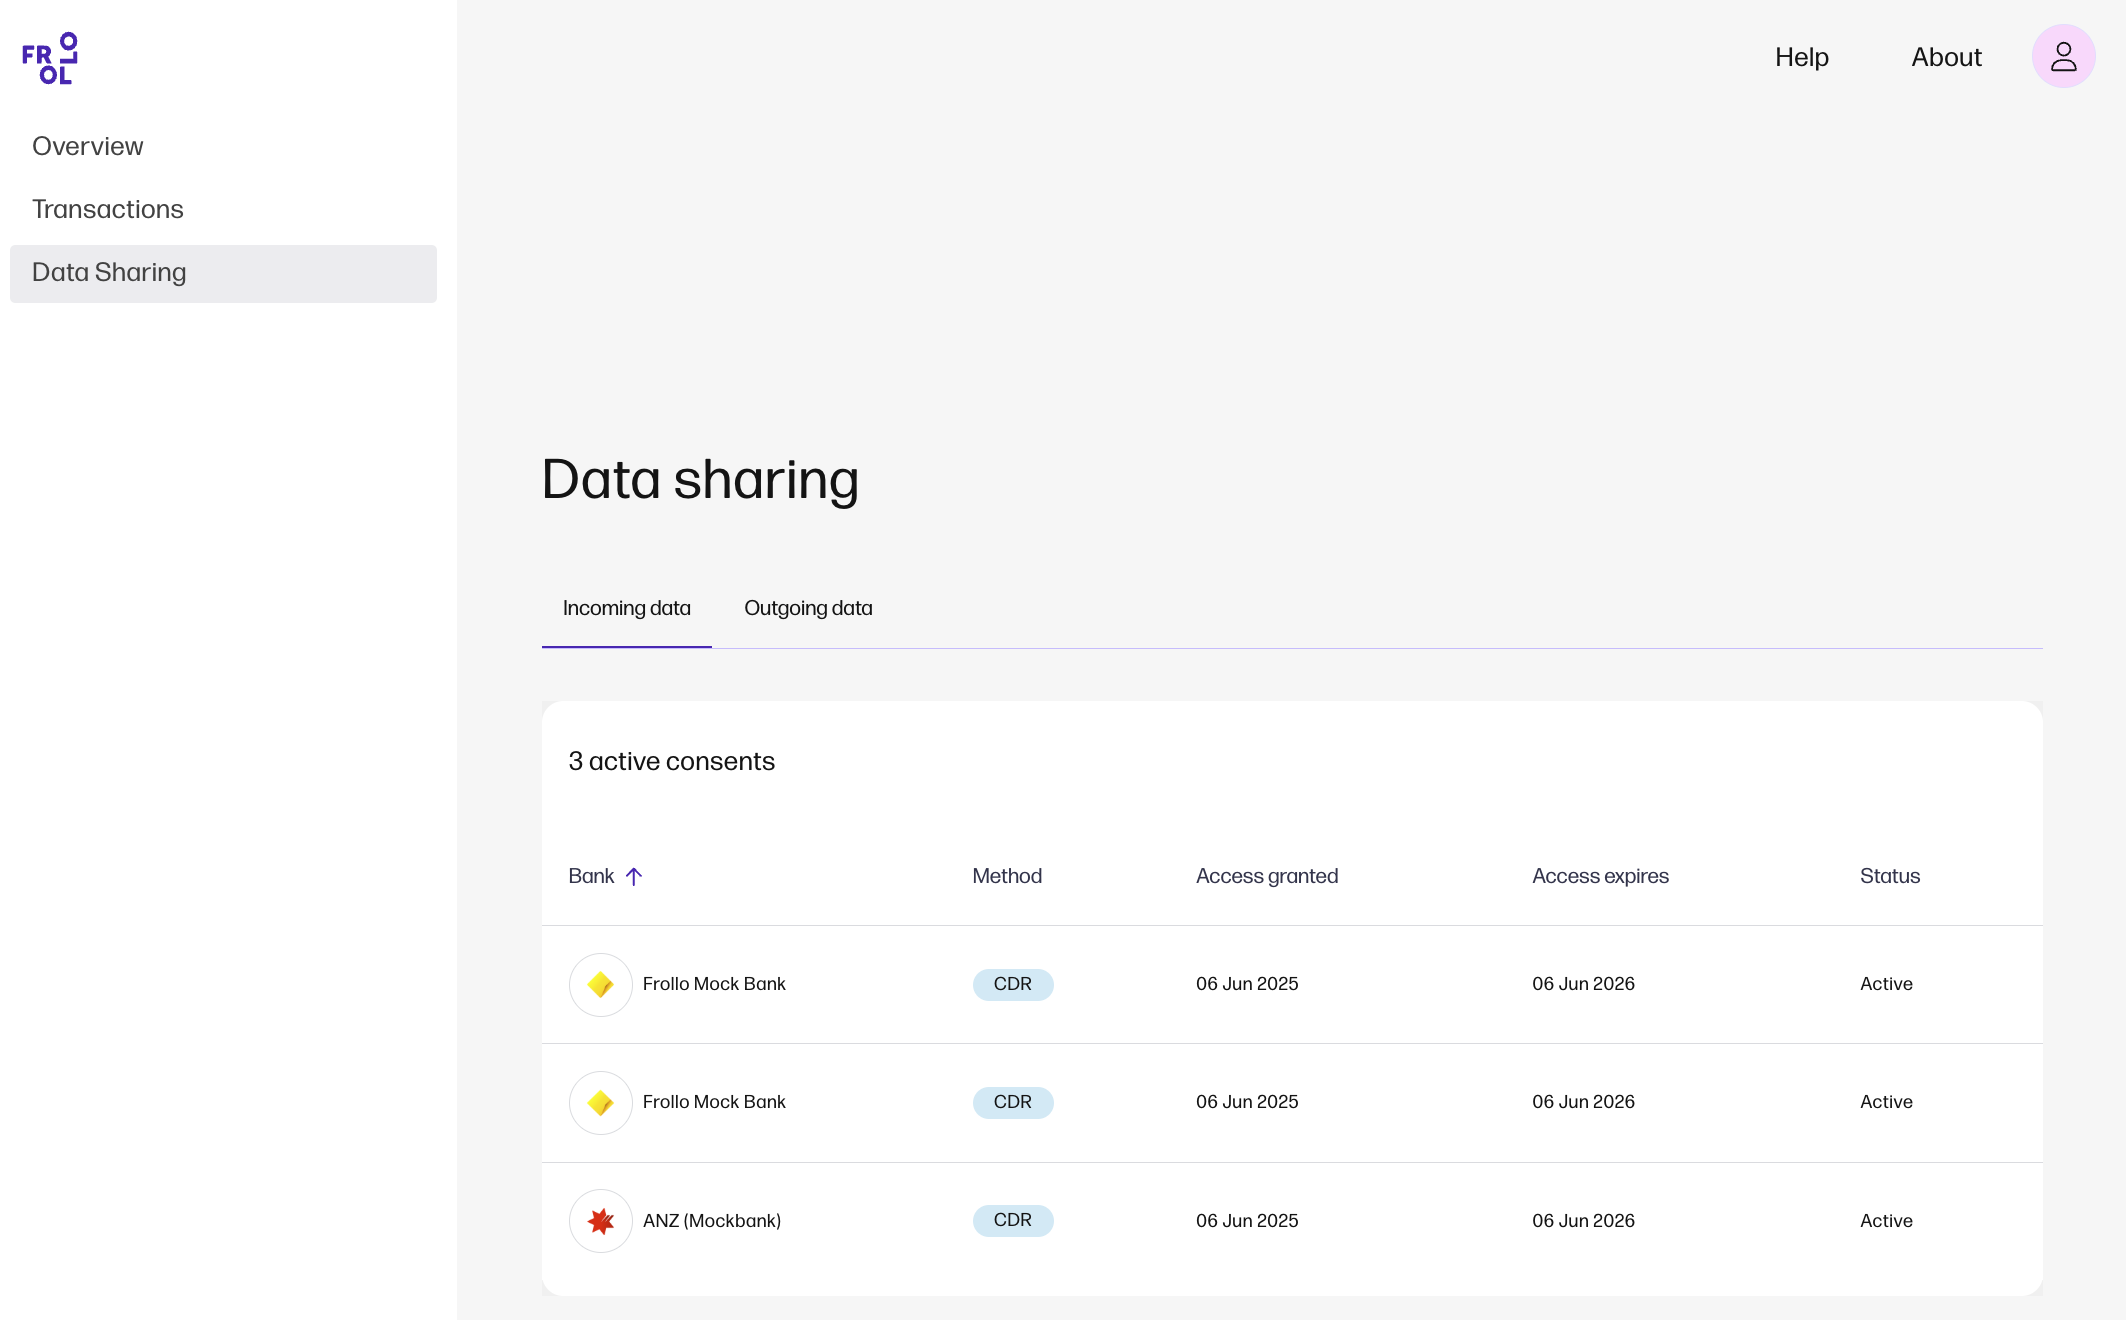Click the Frollo logo icon
2126x1320 pixels.
click(x=50, y=58)
